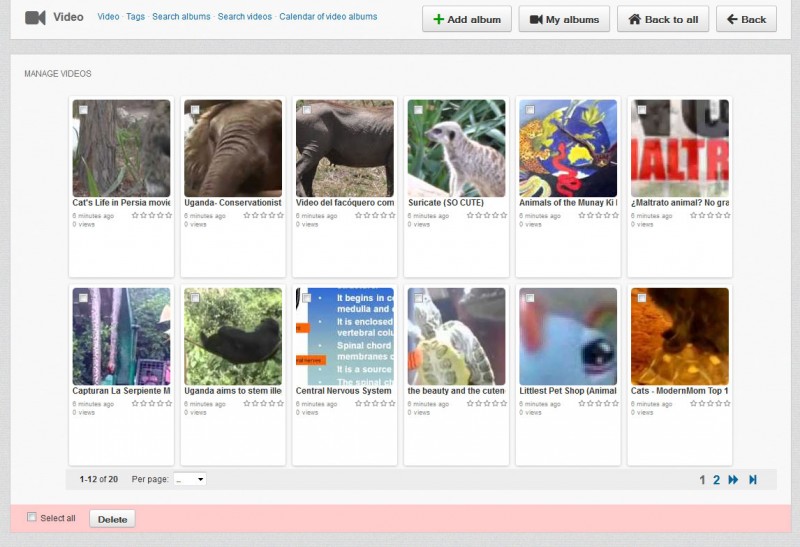Jump to last page using end-arrow icon
This screenshot has width=800, height=547.
coord(753,480)
